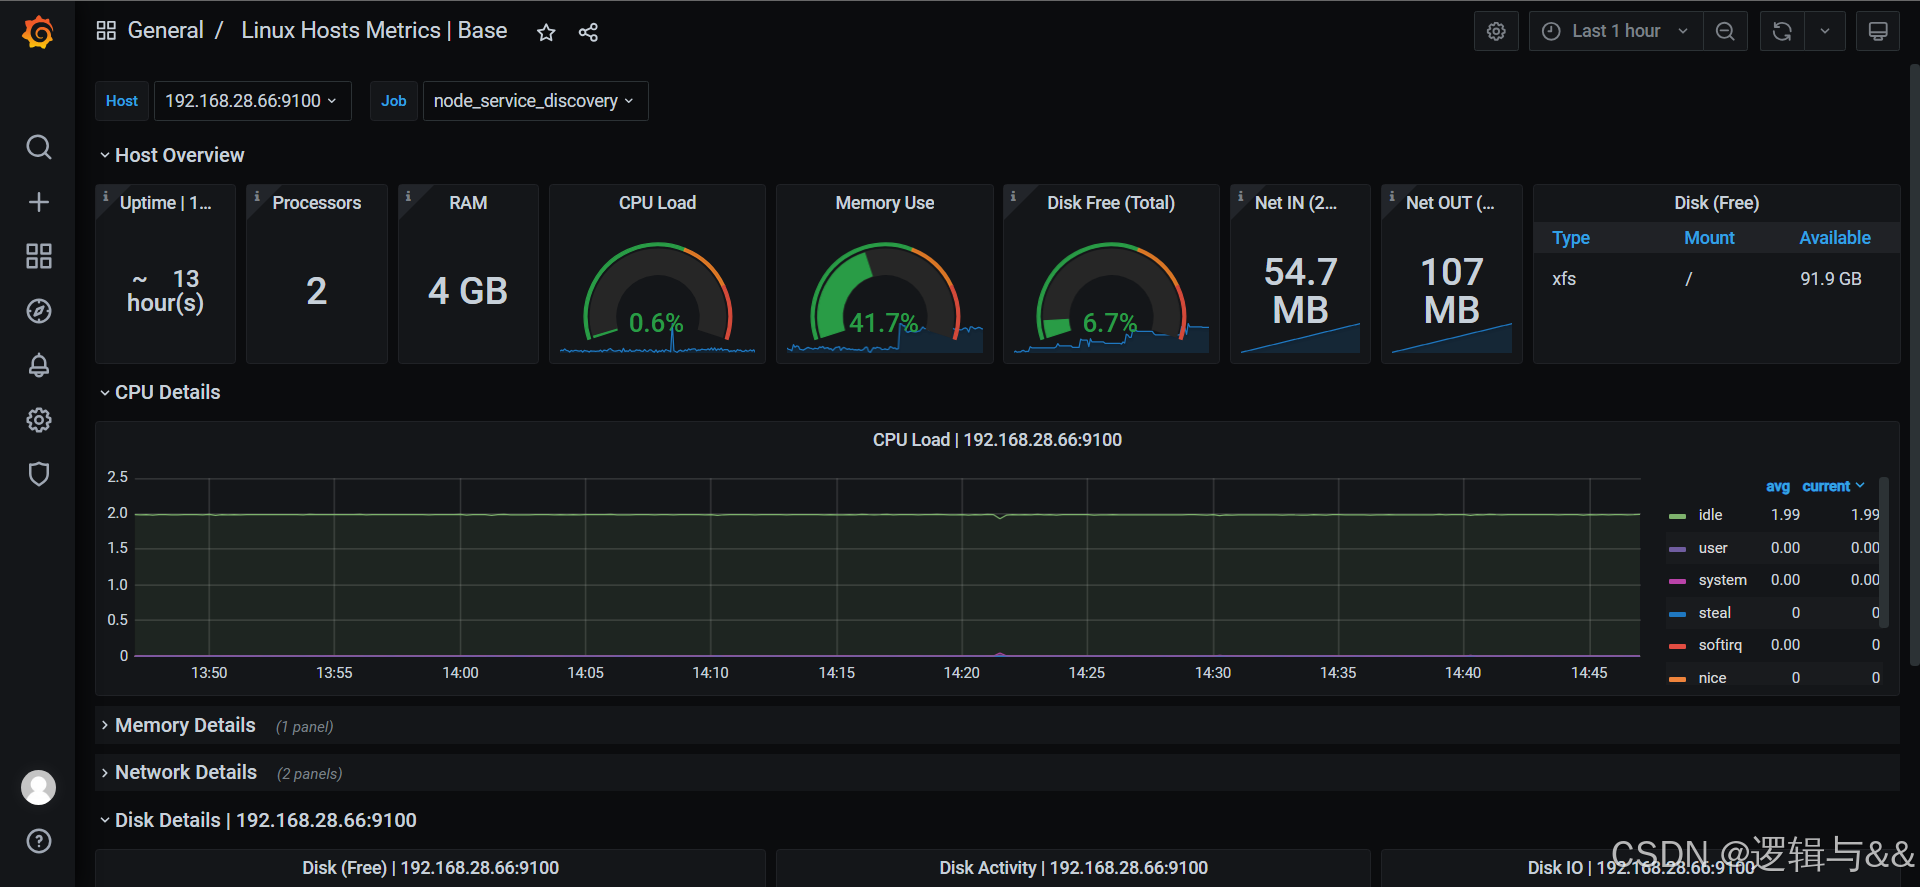Zoom out the time range

click(x=1725, y=31)
